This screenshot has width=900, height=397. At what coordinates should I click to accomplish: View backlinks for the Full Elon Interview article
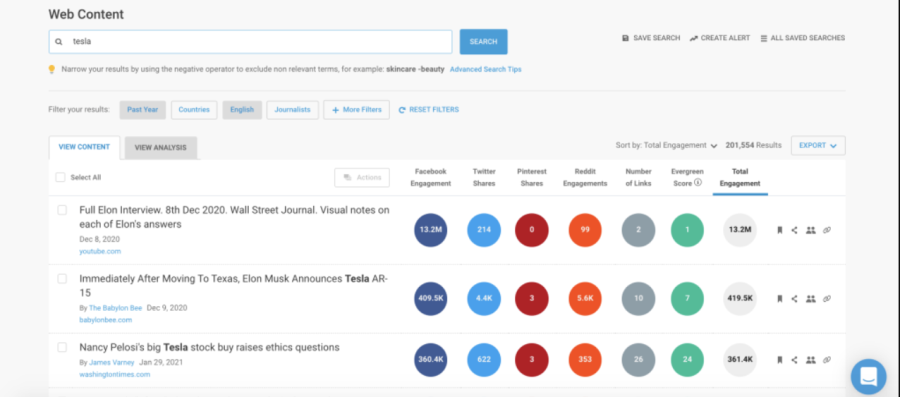827,230
